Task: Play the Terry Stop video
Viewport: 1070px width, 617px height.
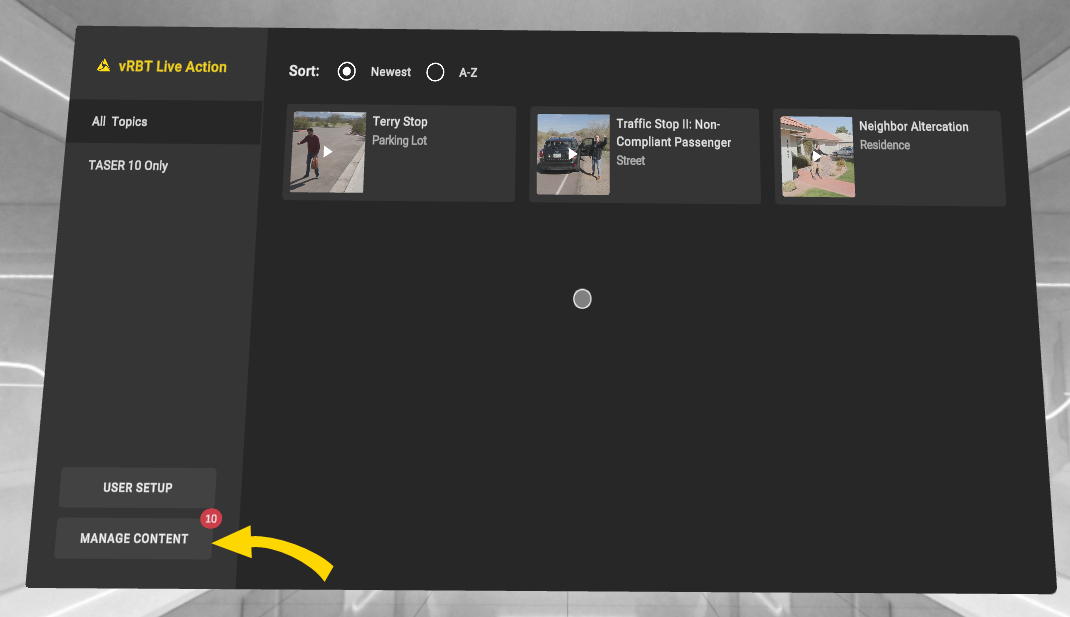Action: 327,152
